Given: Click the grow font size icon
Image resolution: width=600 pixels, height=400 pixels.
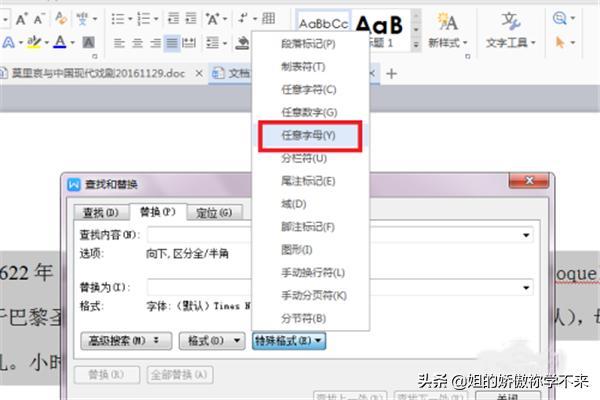Looking at the screenshot, I should [21, 18].
